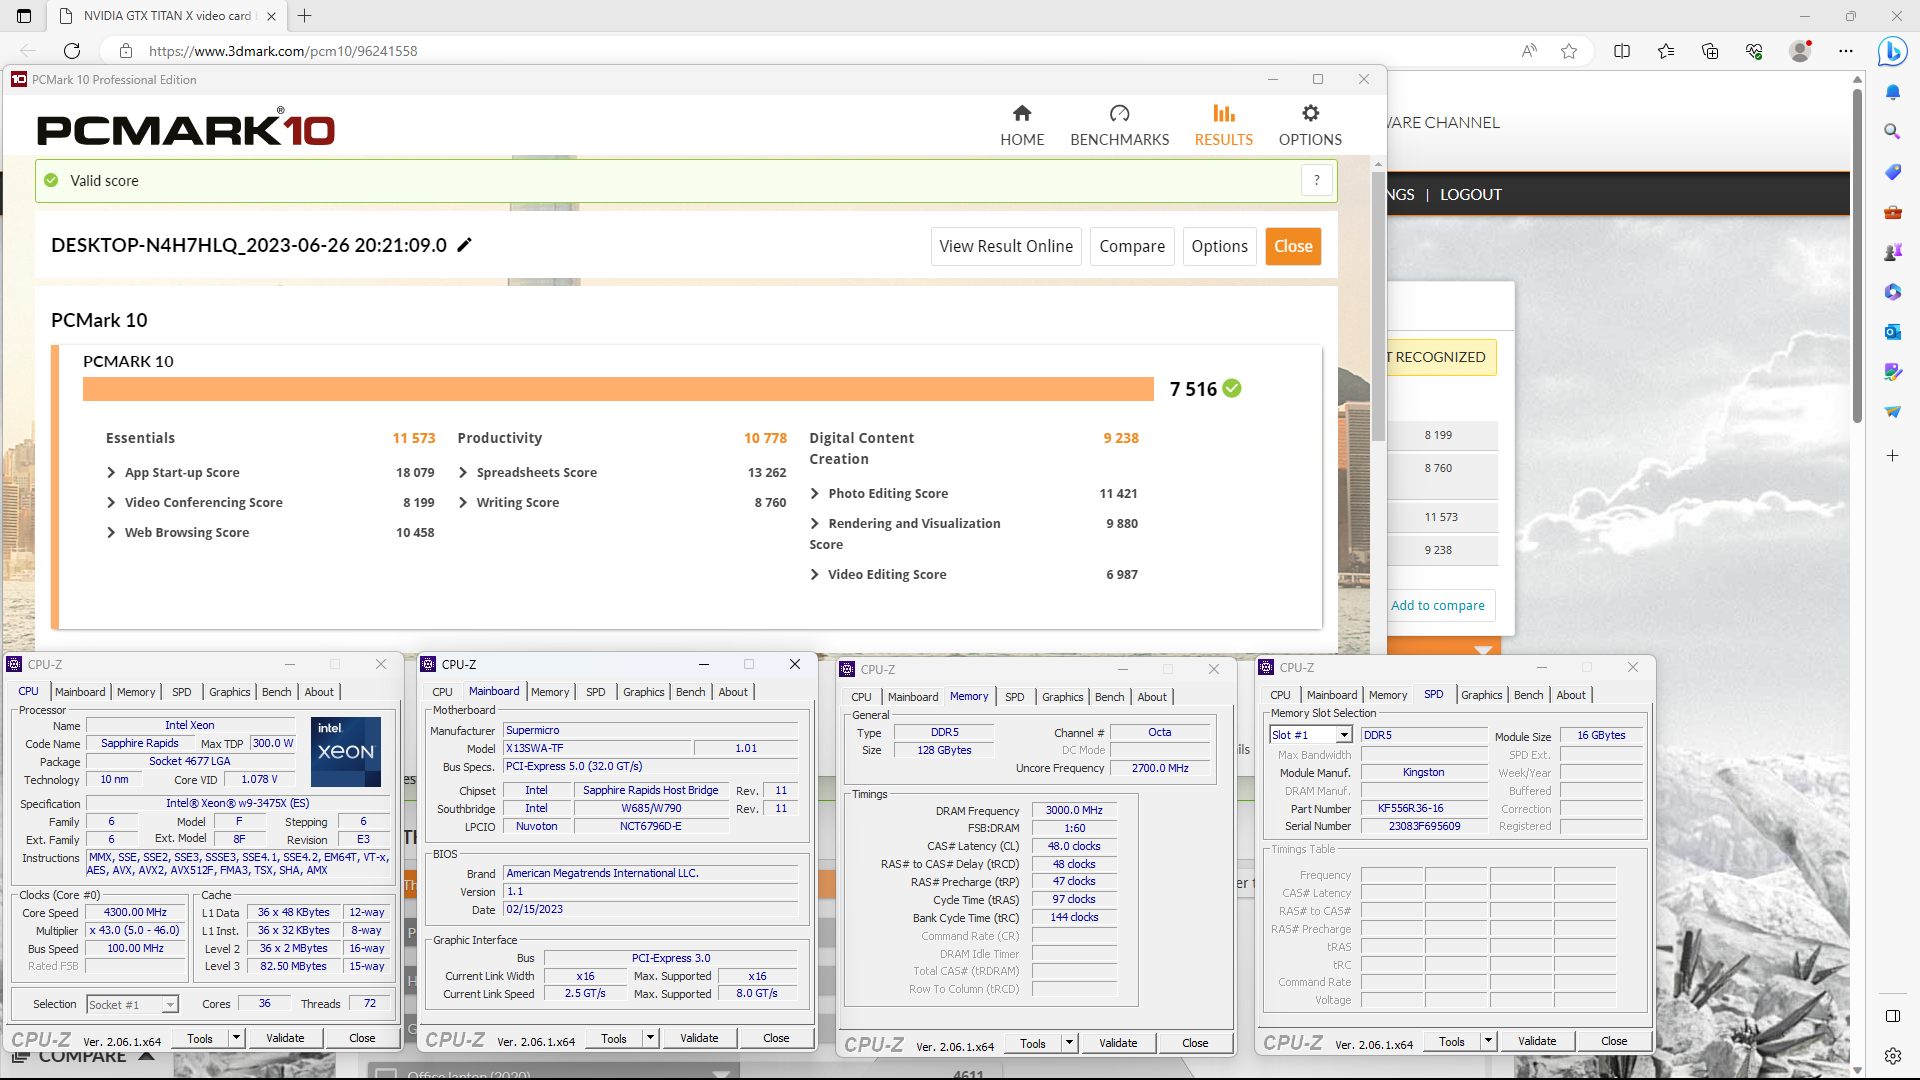Click browser profile avatar icon

click(x=1800, y=51)
